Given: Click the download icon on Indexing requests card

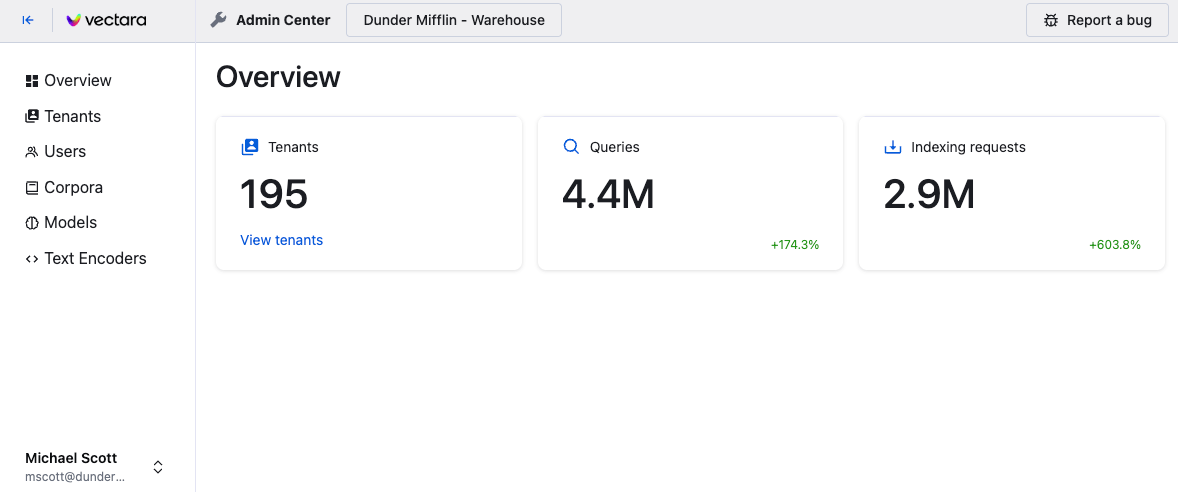Looking at the screenshot, I should (893, 147).
